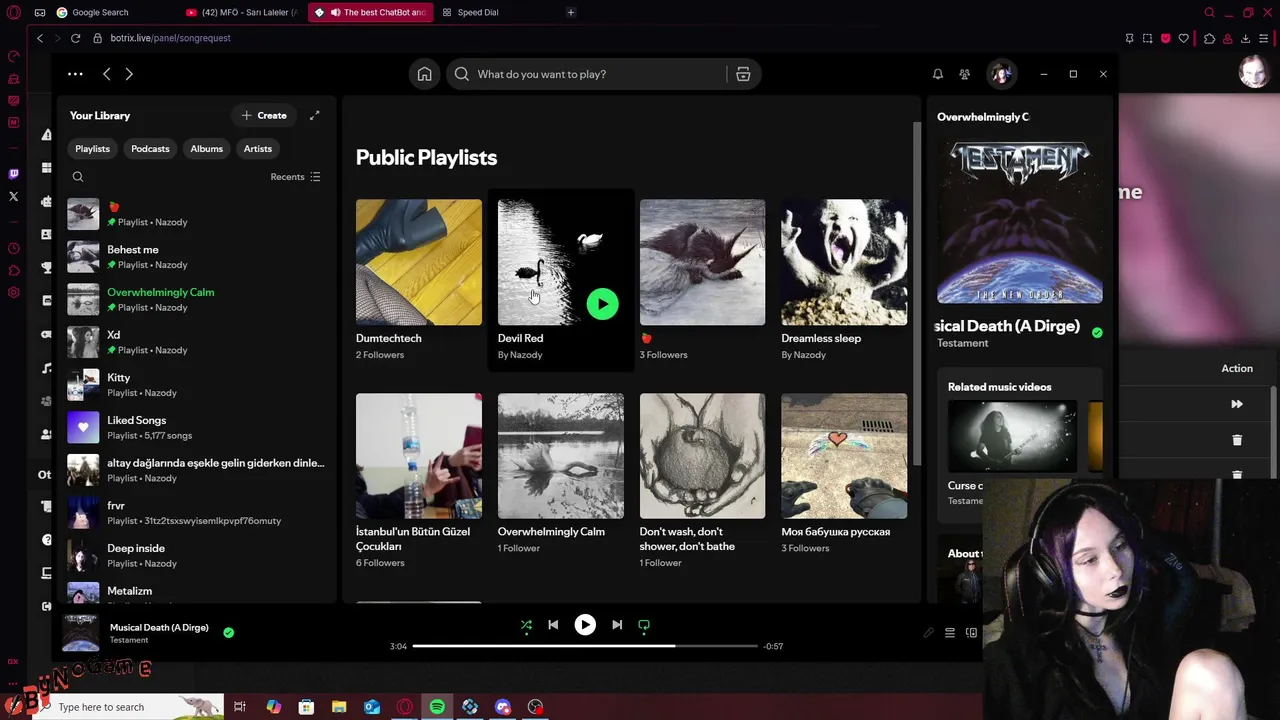Open the Create playlist menu
The width and height of the screenshot is (1280, 720).
[x=264, y=116]
